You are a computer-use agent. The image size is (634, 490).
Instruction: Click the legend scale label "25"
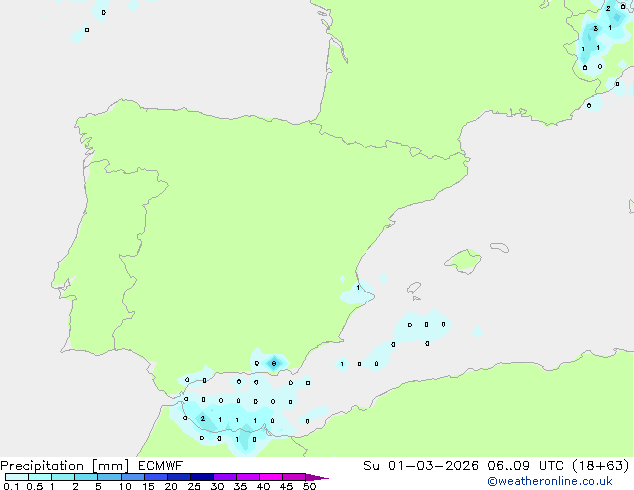(x=194, y=486)
